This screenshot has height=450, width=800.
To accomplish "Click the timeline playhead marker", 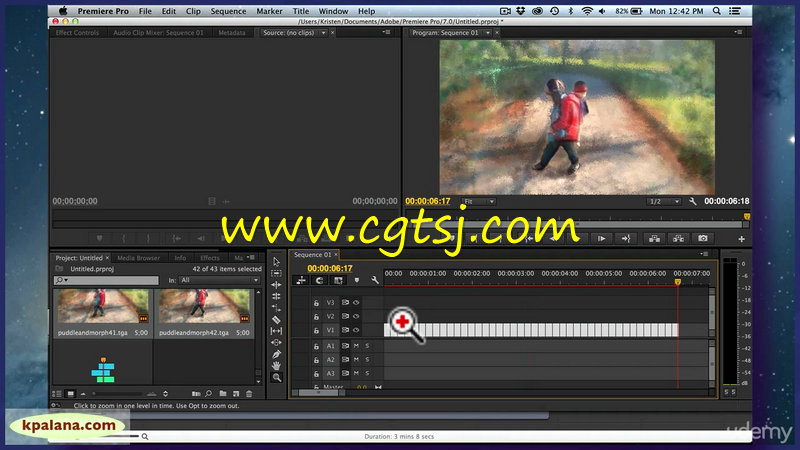I will pos(678,282).
